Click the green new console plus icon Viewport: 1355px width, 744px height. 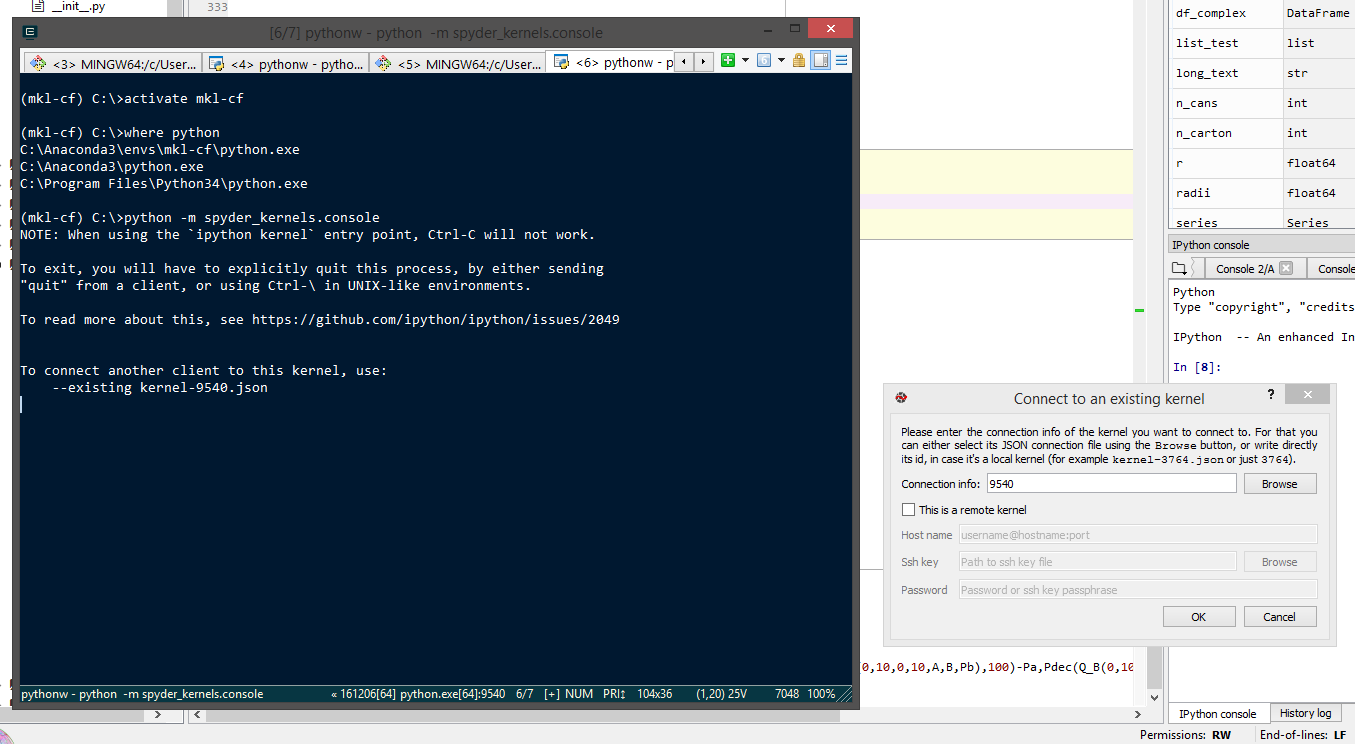728,61
